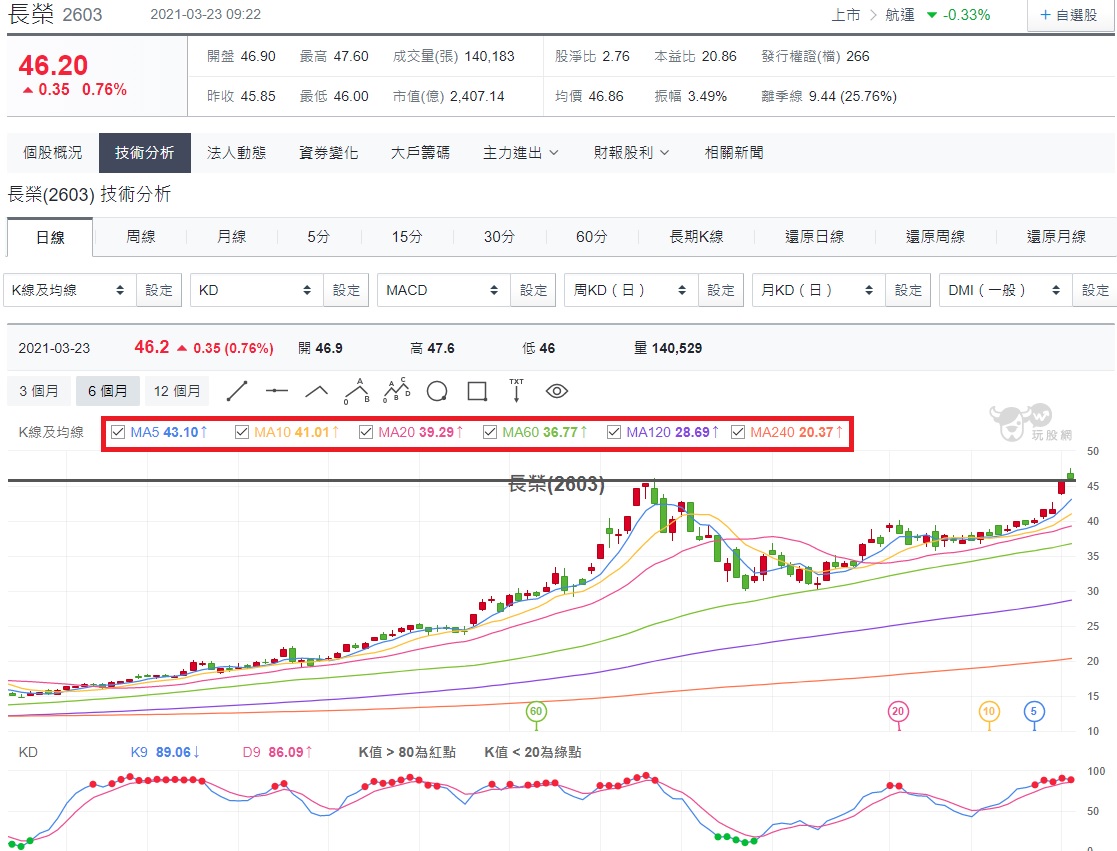This screenshot has width=1117, height=851.
Task: Uncheck the MA240 moving average checkbox
Action: pyautogui.click(x=738, y=432)
